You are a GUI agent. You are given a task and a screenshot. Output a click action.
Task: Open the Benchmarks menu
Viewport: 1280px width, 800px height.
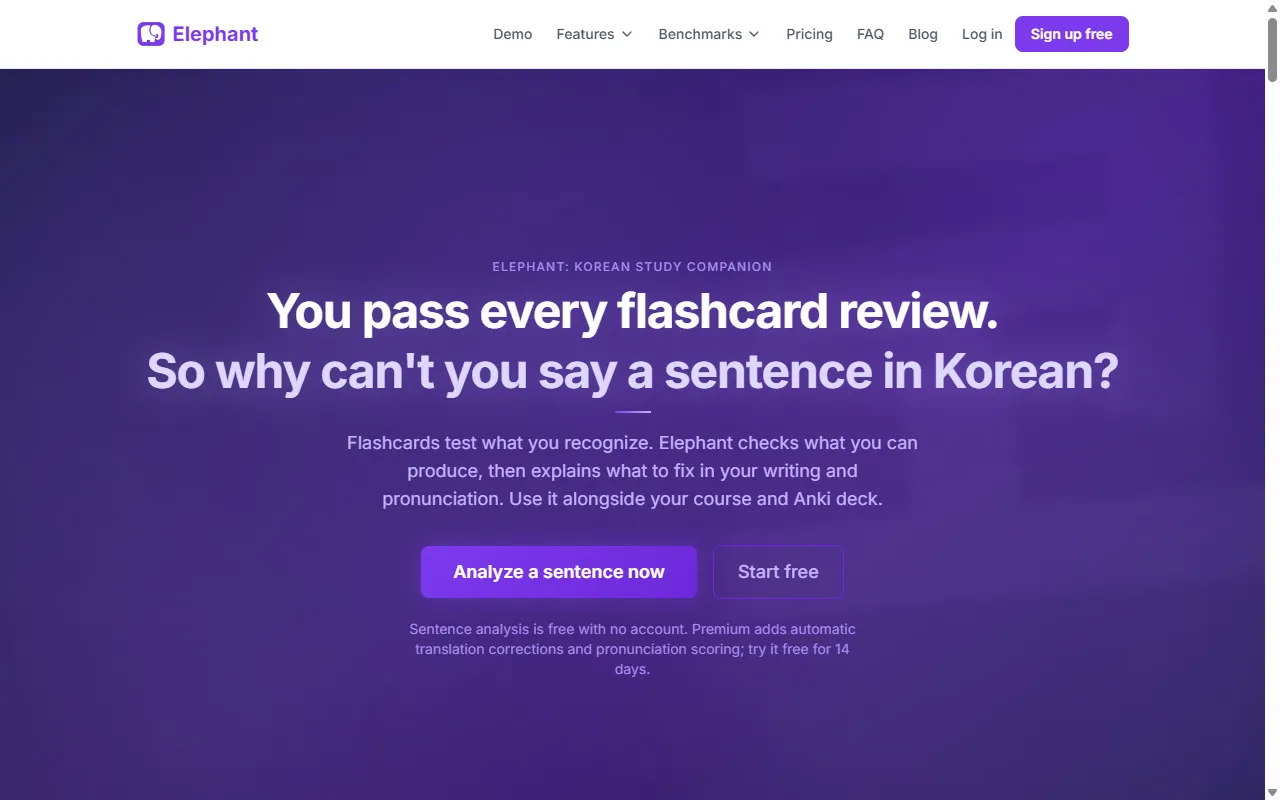[709, 34]
